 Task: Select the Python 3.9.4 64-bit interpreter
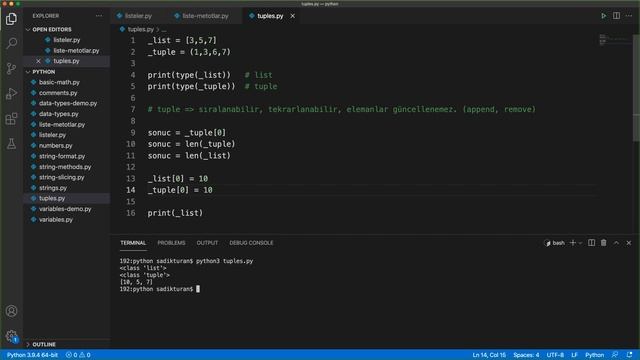32,355
